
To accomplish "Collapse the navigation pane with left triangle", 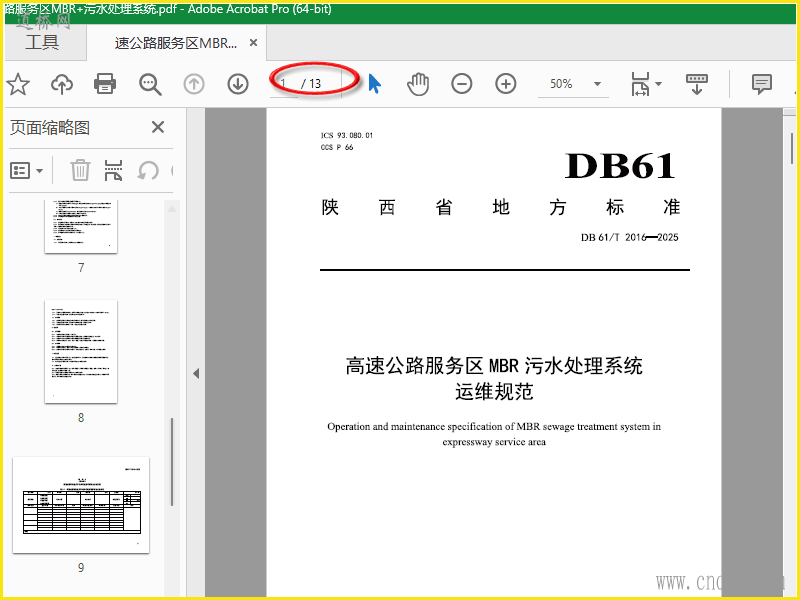I will [196, 373].
